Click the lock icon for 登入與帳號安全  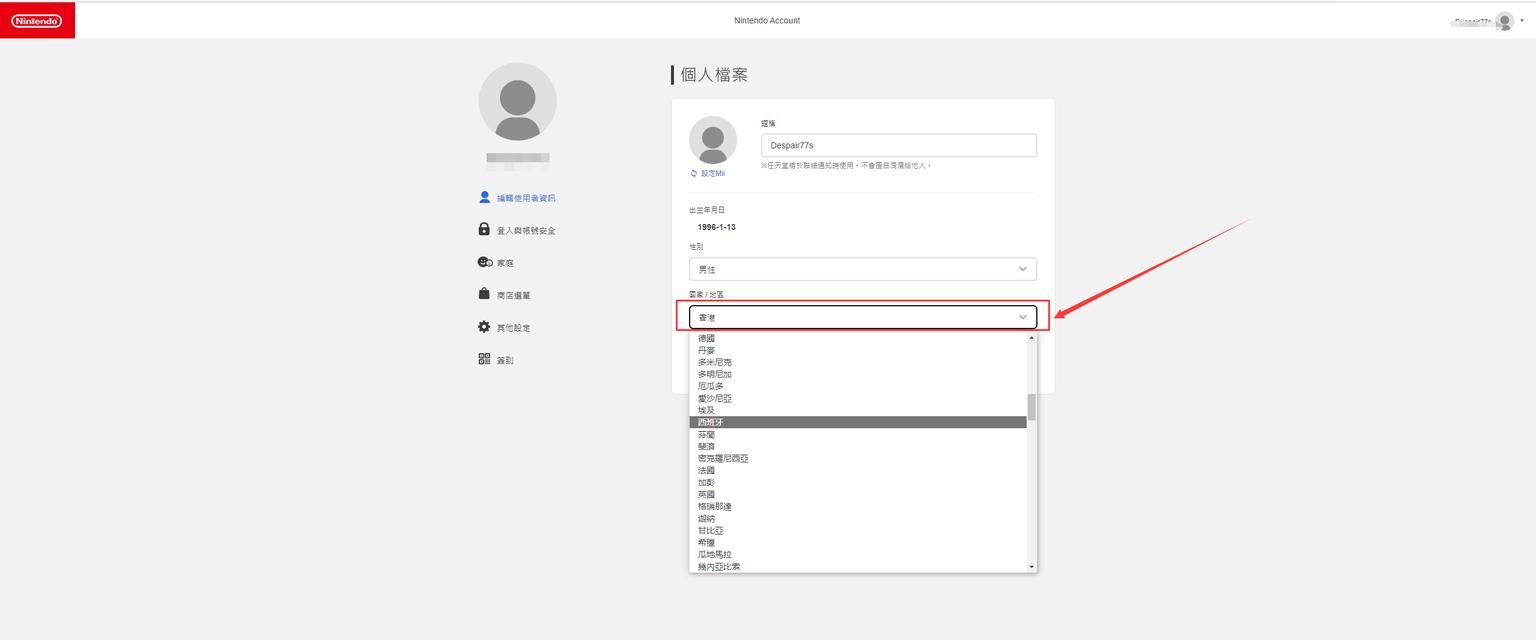(x=484, y=229)
